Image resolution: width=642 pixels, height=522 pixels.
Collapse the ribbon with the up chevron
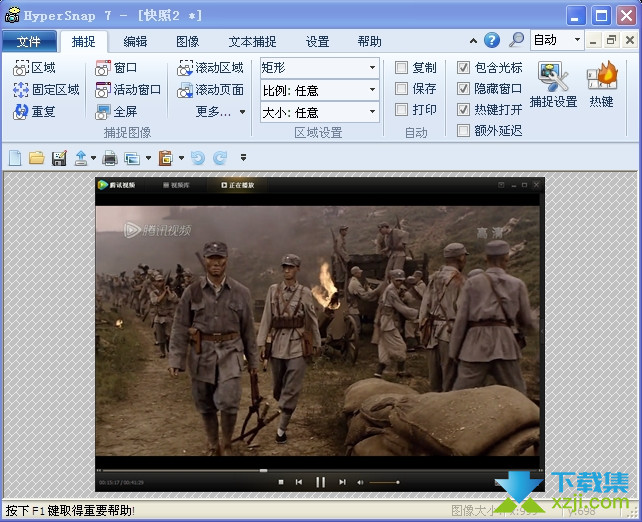point(473,41)
